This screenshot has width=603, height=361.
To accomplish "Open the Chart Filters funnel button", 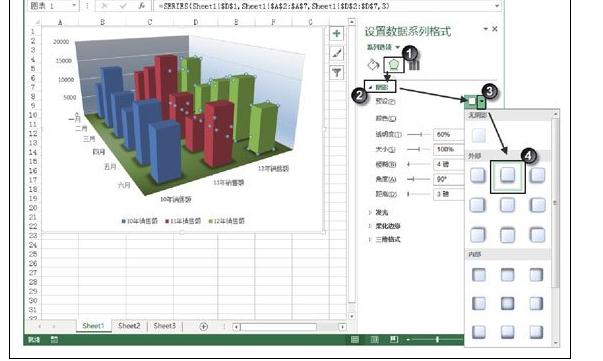I will 337,72.
